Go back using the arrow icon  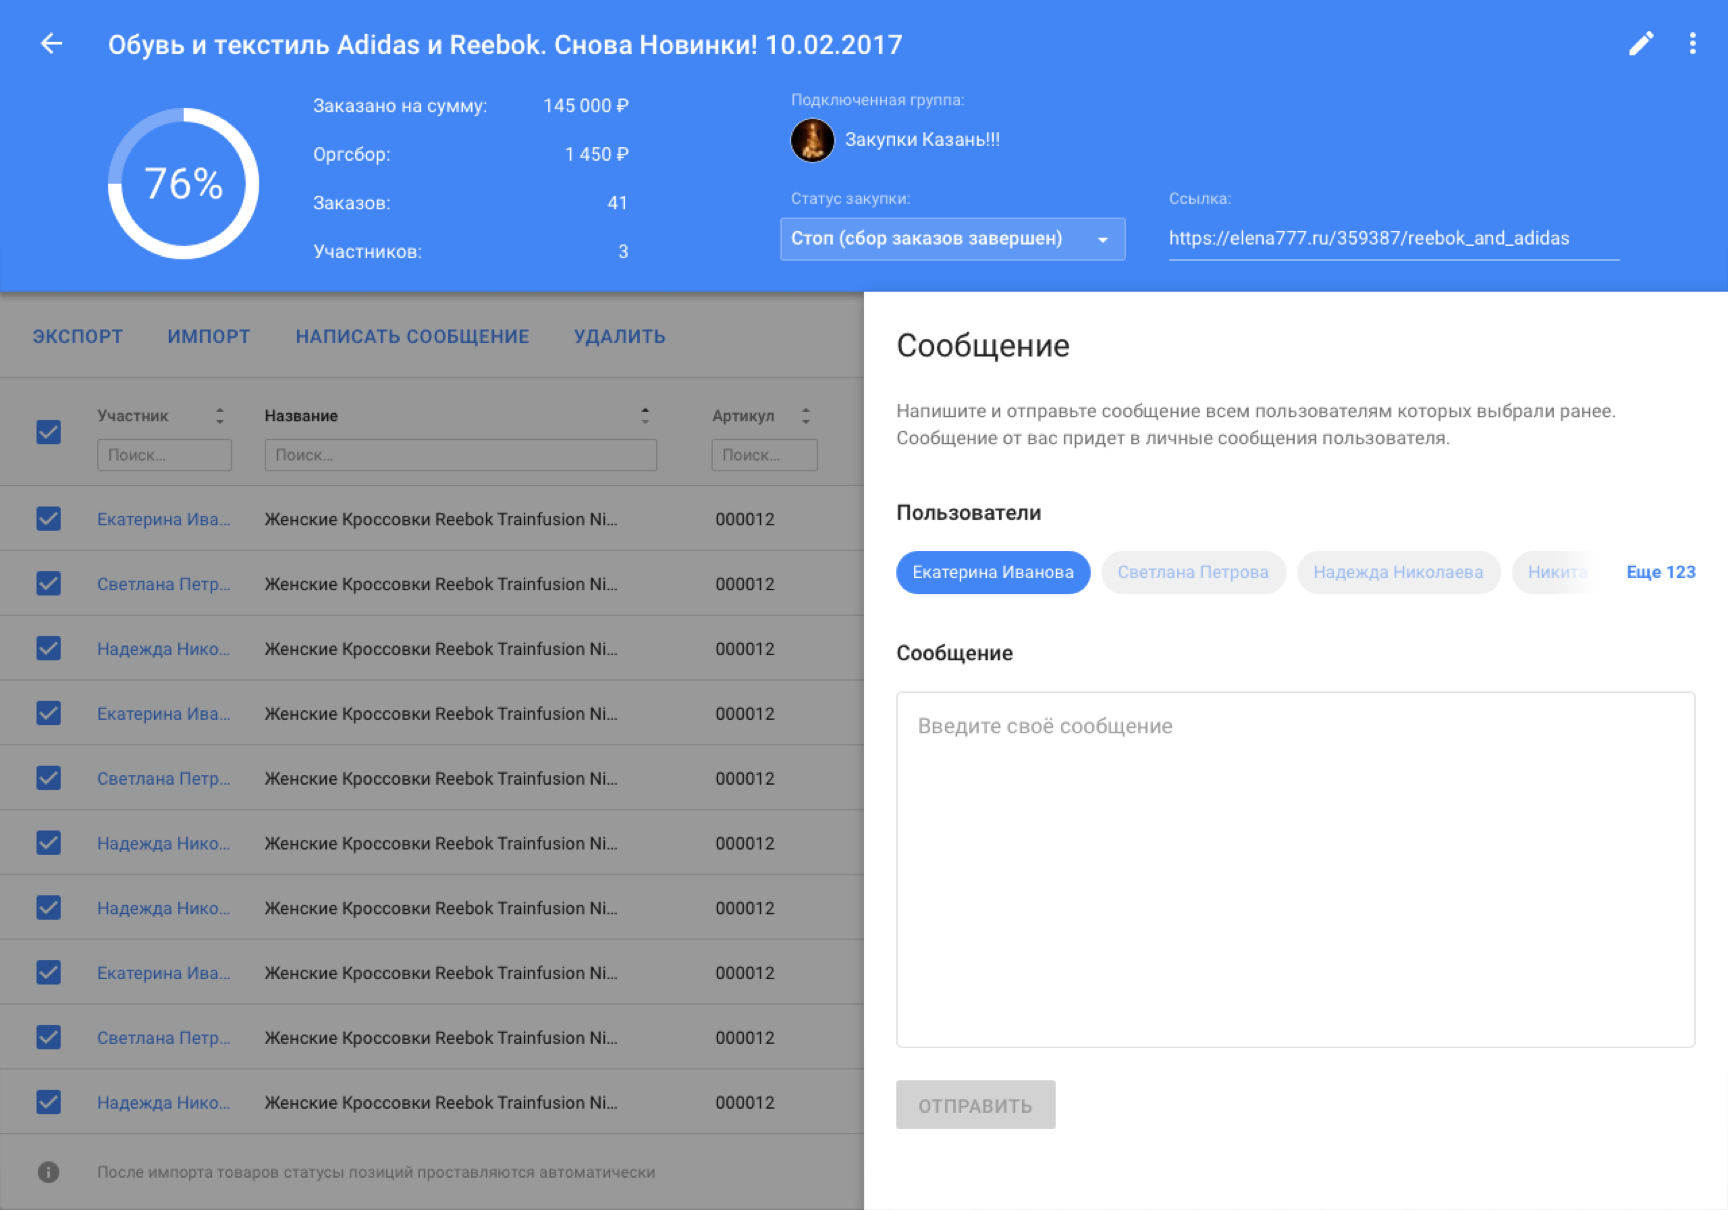(51, 44)
